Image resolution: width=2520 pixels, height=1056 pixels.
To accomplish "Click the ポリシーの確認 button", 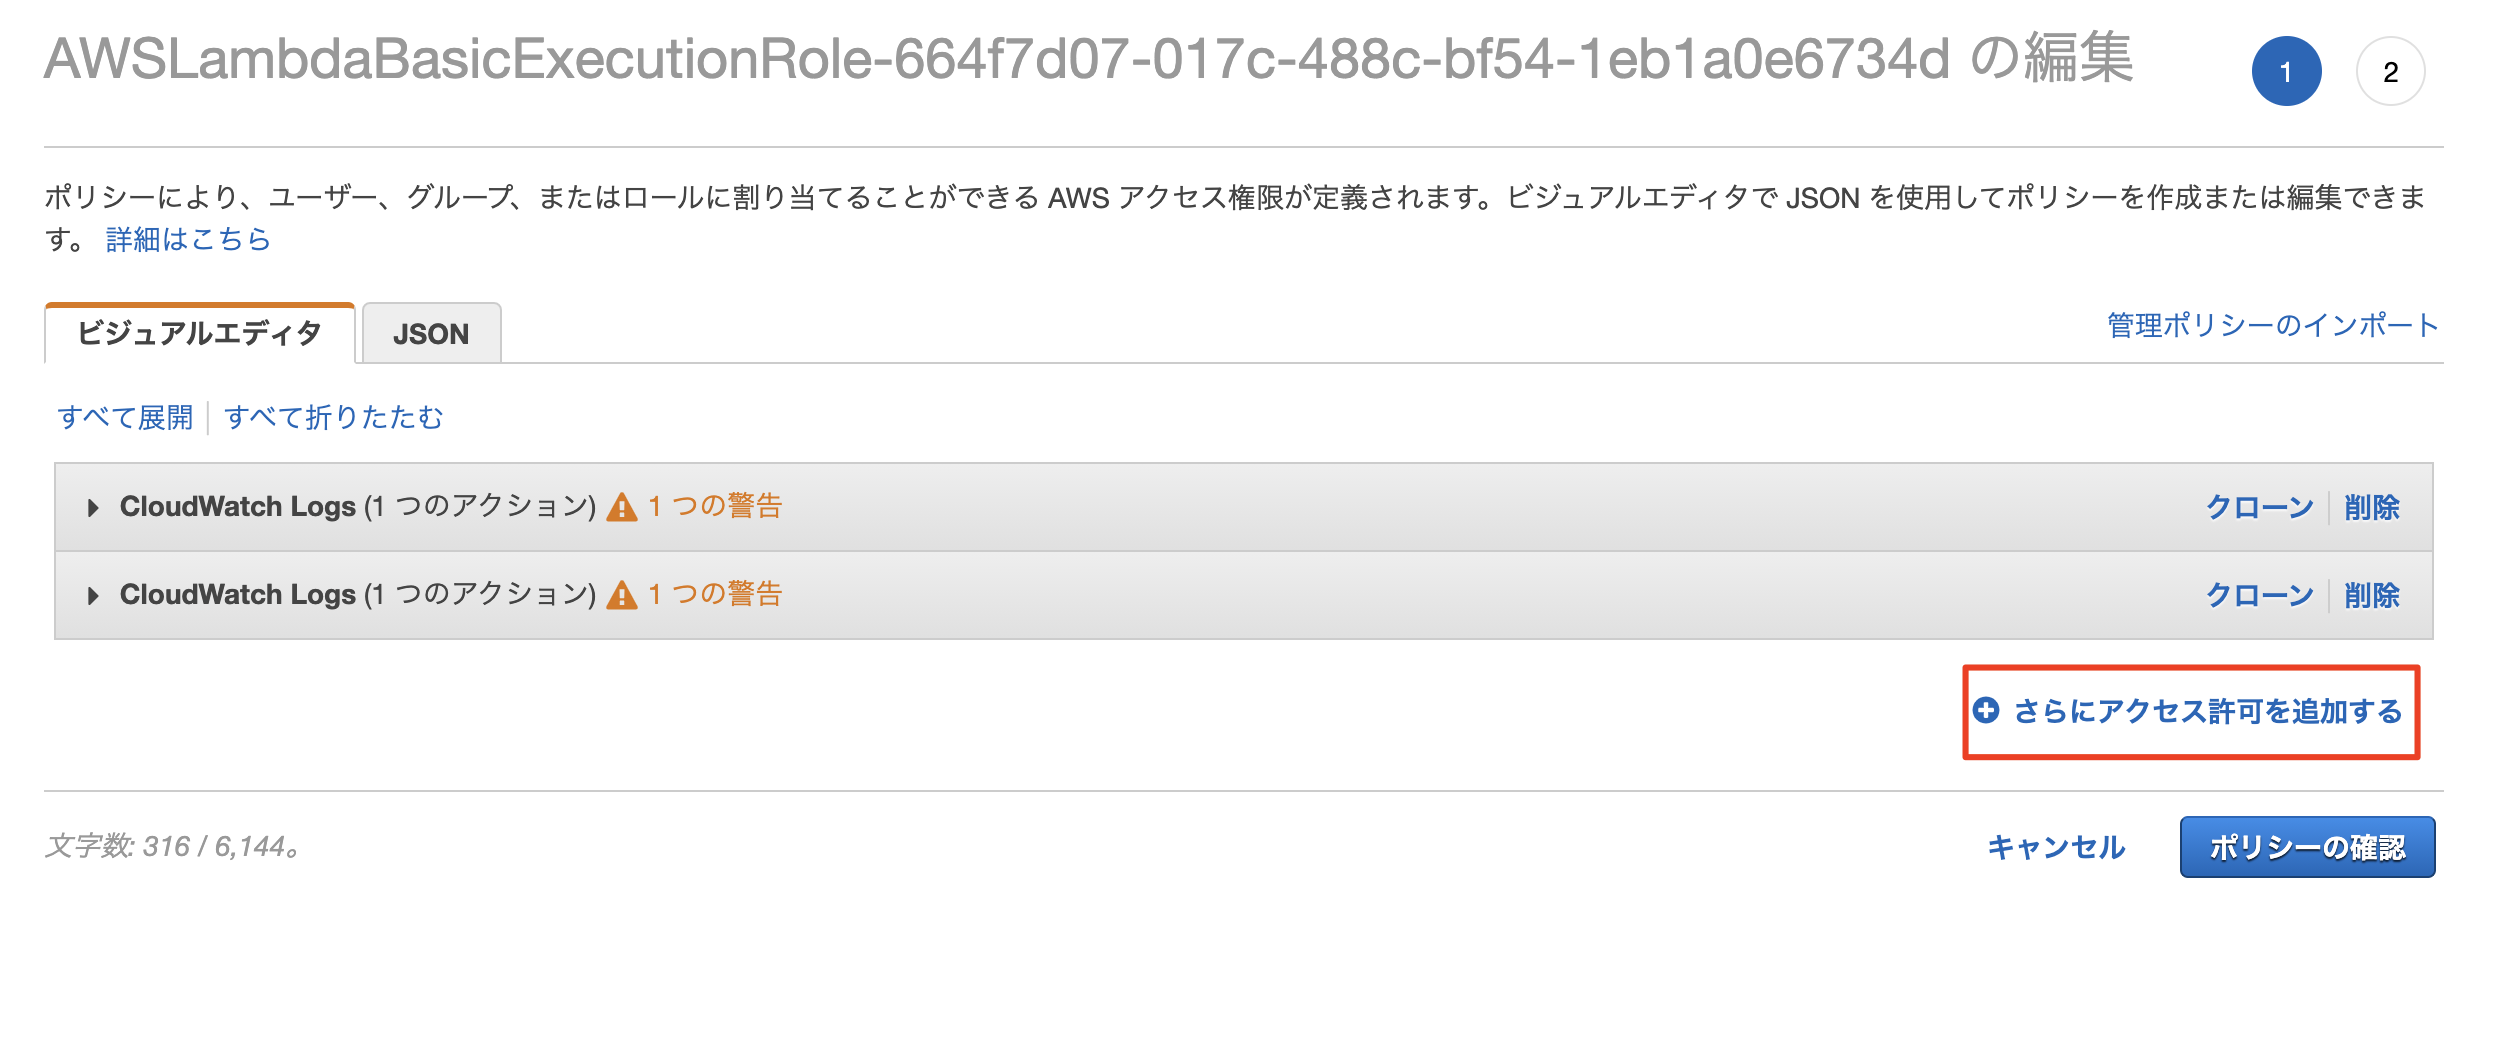I will 2308,847.
